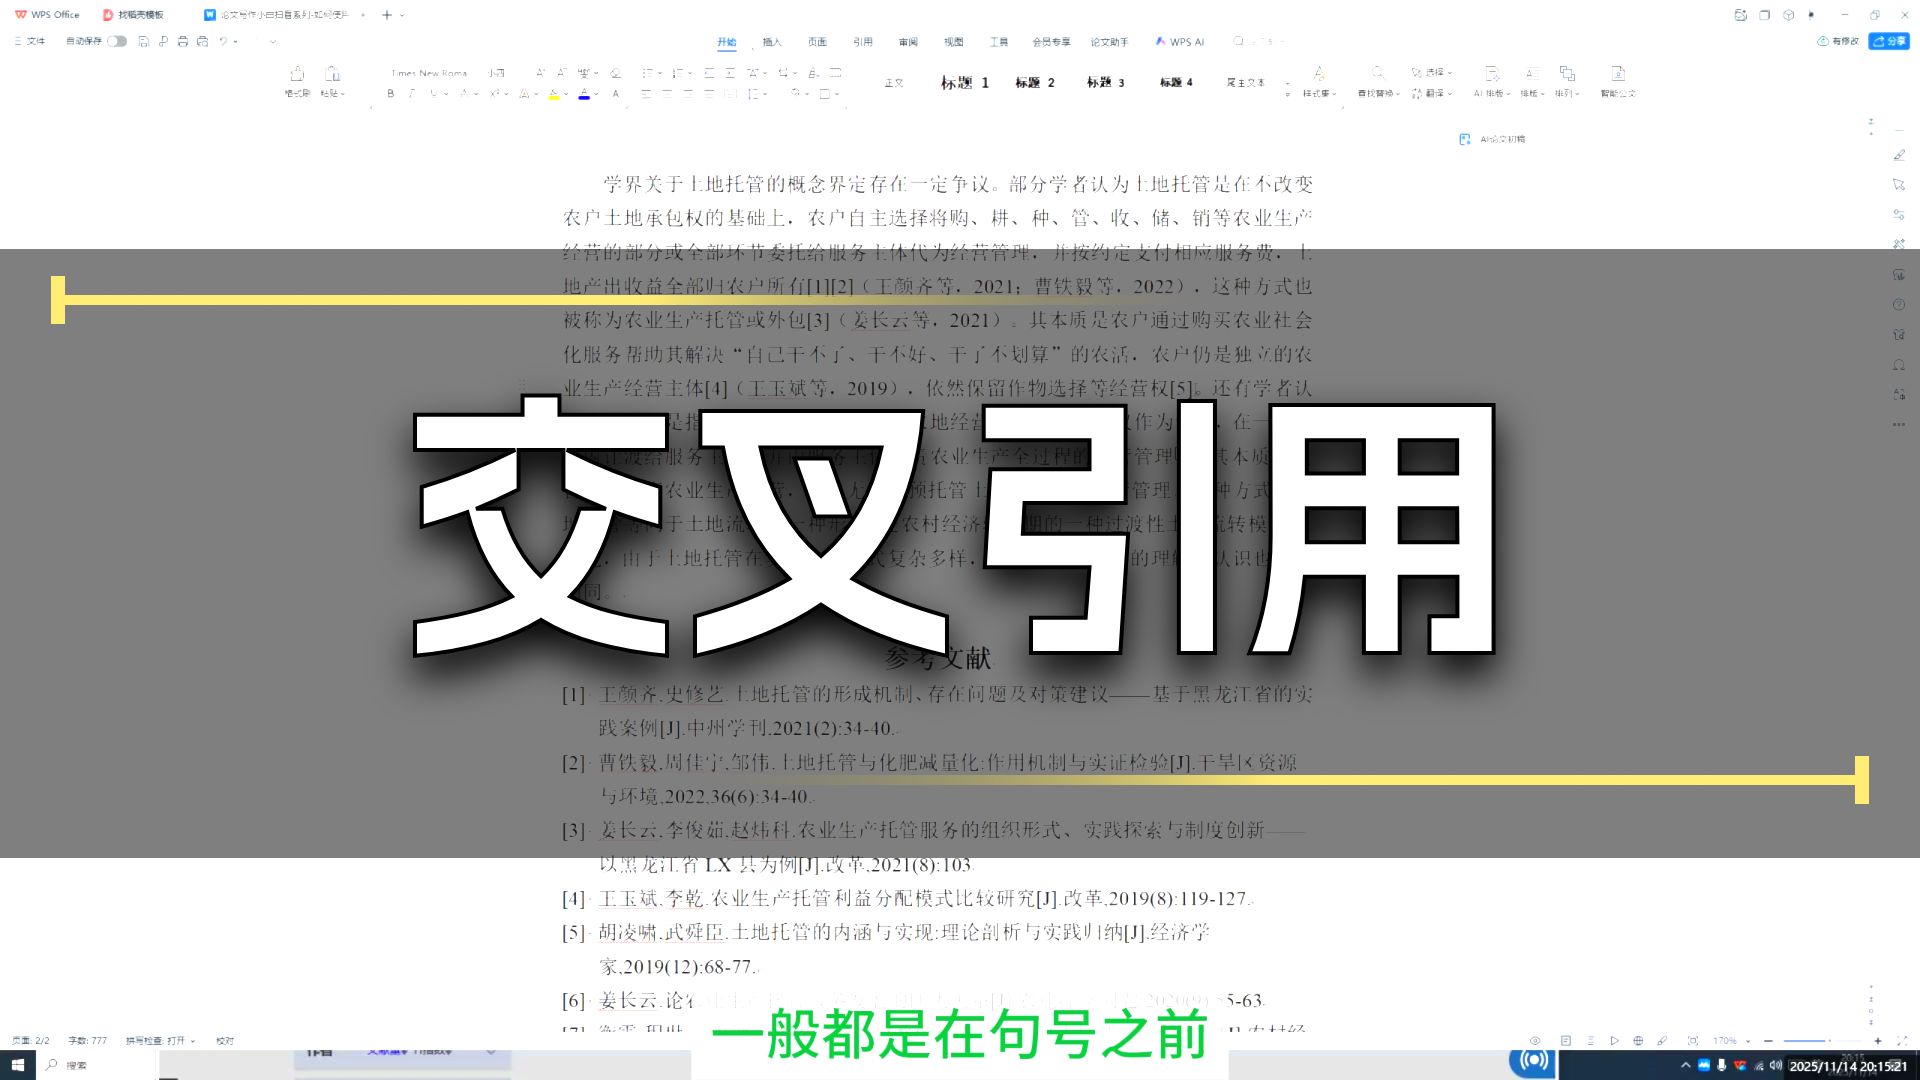Apply the 标题 1 heading style
The image size is (1920, 1080).
[x=964, y=83]
